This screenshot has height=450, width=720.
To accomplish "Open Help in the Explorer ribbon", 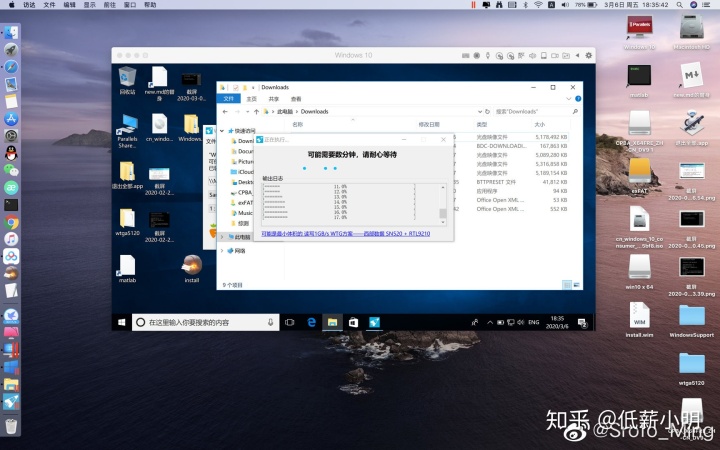I will [x=578, y=99].
